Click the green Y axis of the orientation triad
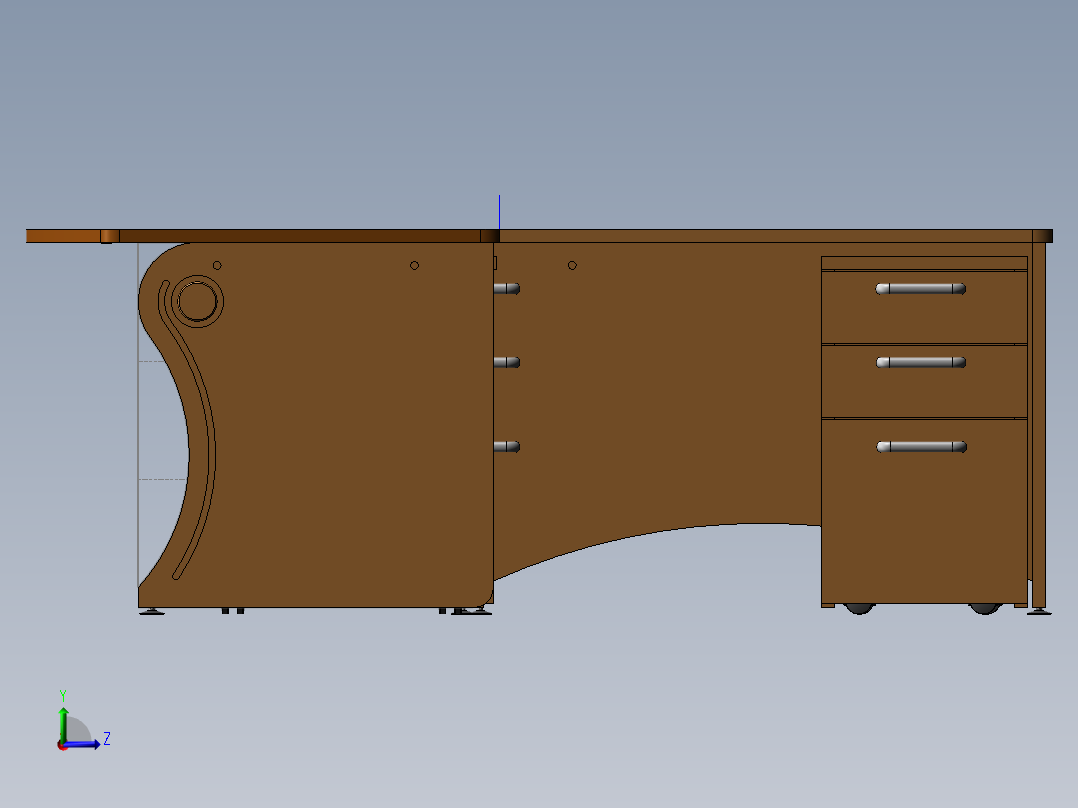 (63, 724)
